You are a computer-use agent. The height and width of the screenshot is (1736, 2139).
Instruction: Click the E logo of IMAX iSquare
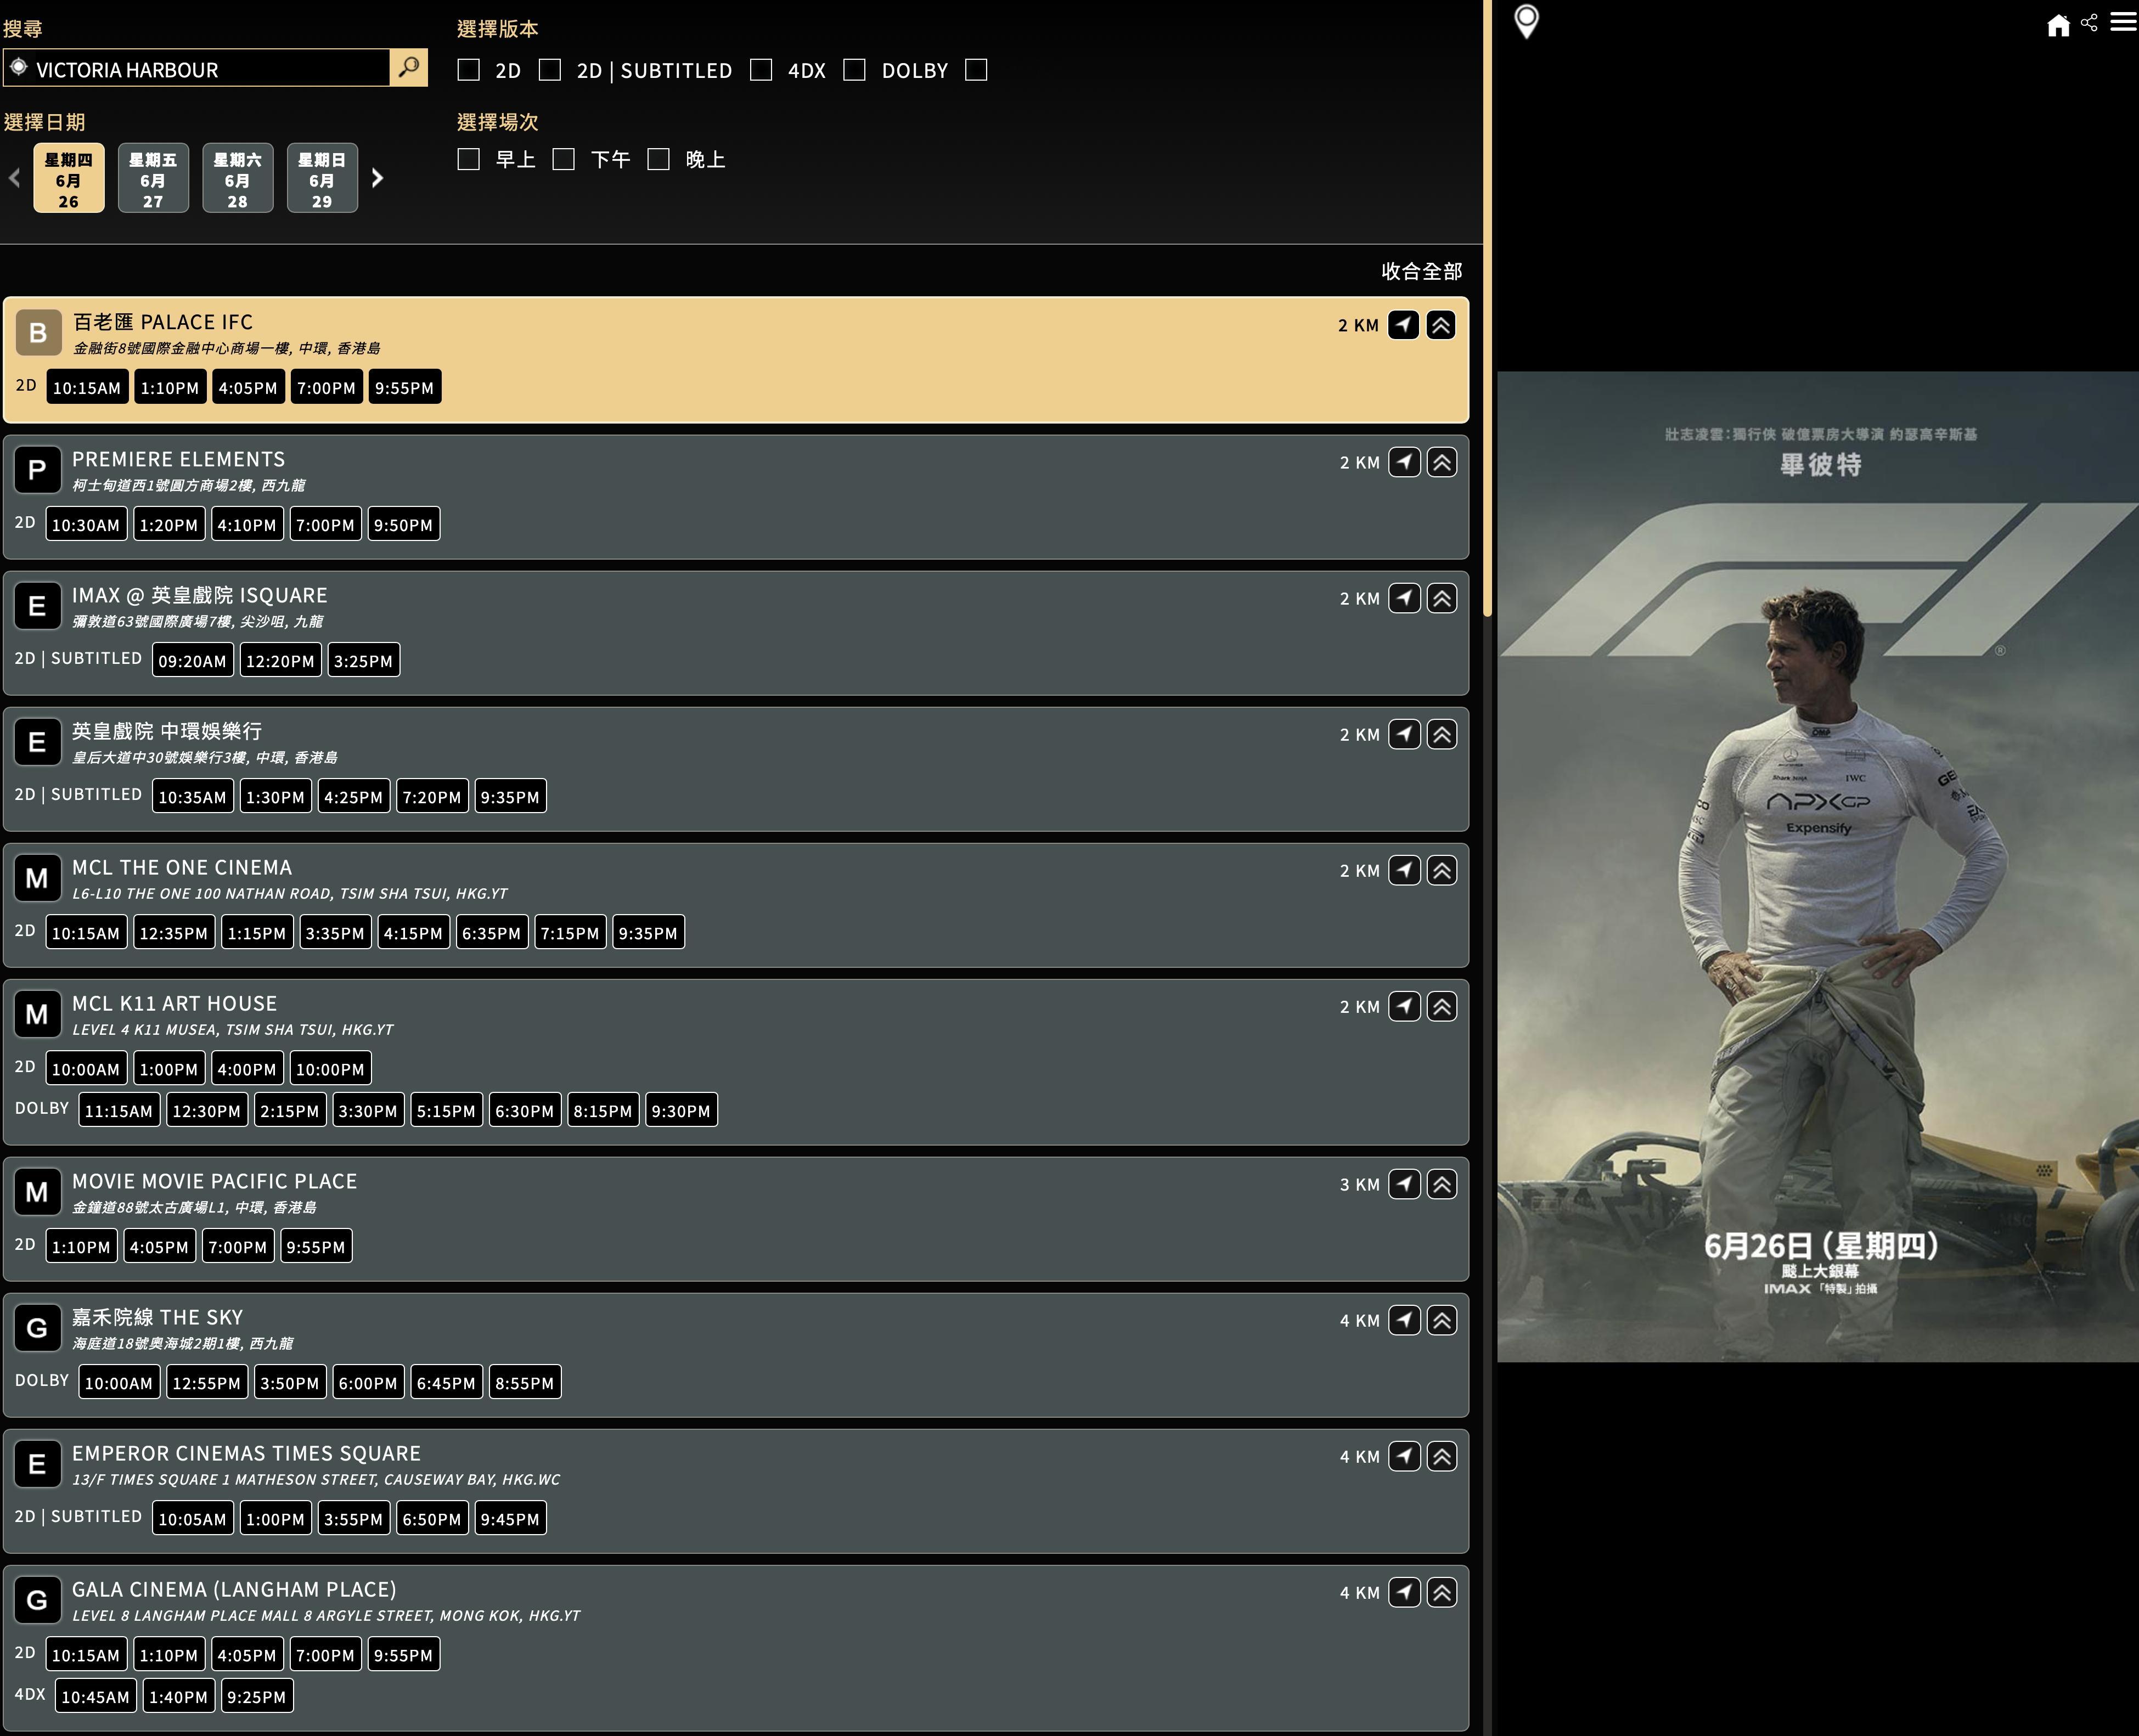click(x=37, y=605)
